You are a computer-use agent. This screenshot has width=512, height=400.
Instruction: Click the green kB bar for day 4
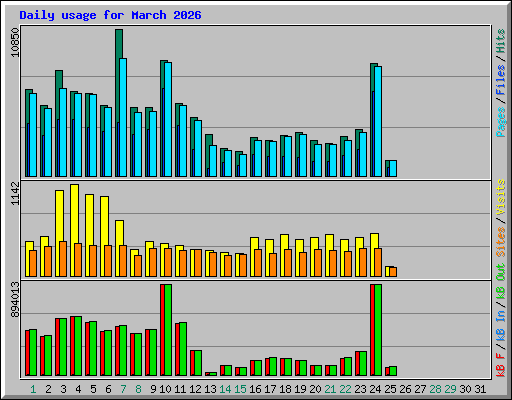coord(78,346)
